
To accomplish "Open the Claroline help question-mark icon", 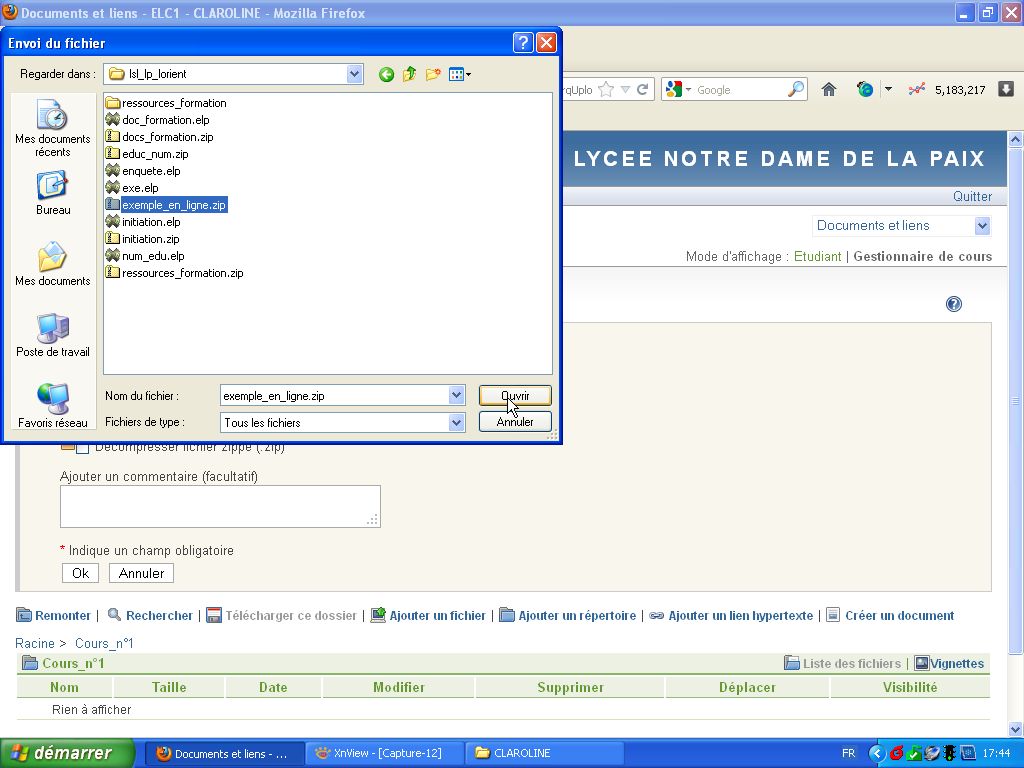I will click(x=953, y=304).
